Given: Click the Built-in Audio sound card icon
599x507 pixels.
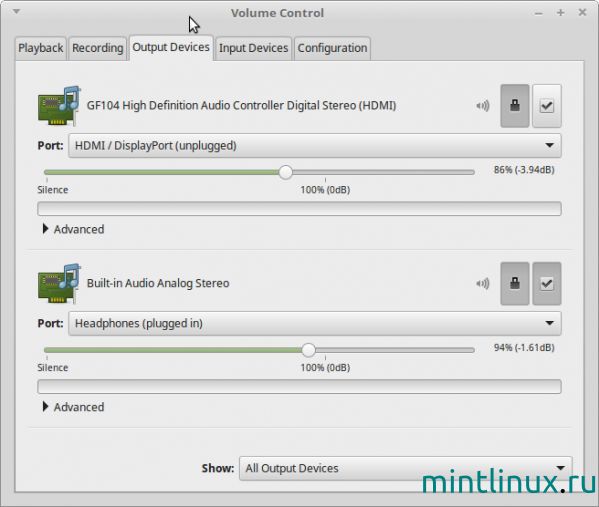Looking at the screenshot, I should coord(59,283).
